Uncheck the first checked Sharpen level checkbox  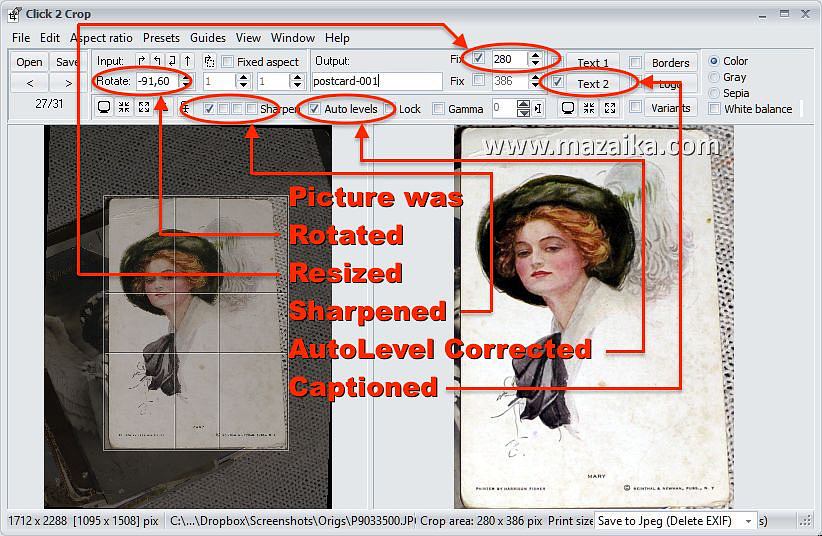(x=209, y=109)
